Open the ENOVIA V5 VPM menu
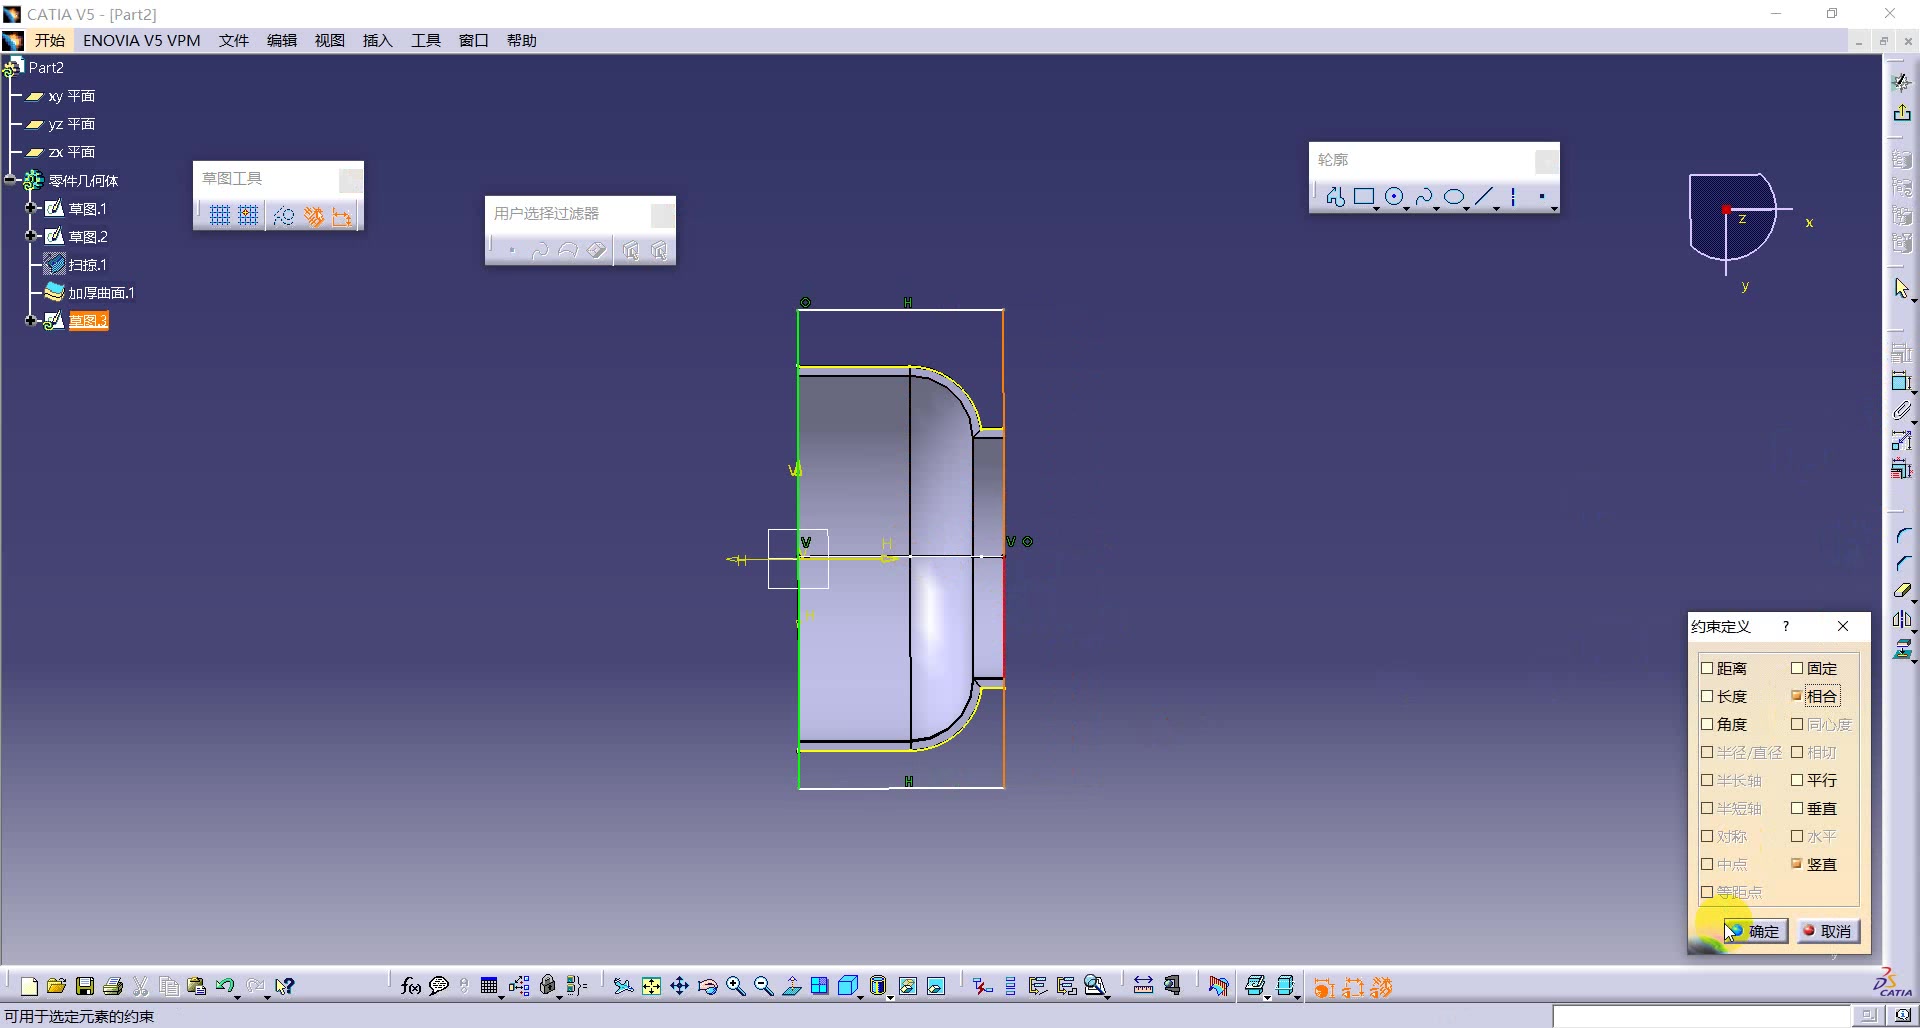The height and width of the screenshot is (1028, 1920). pos(142,40)
